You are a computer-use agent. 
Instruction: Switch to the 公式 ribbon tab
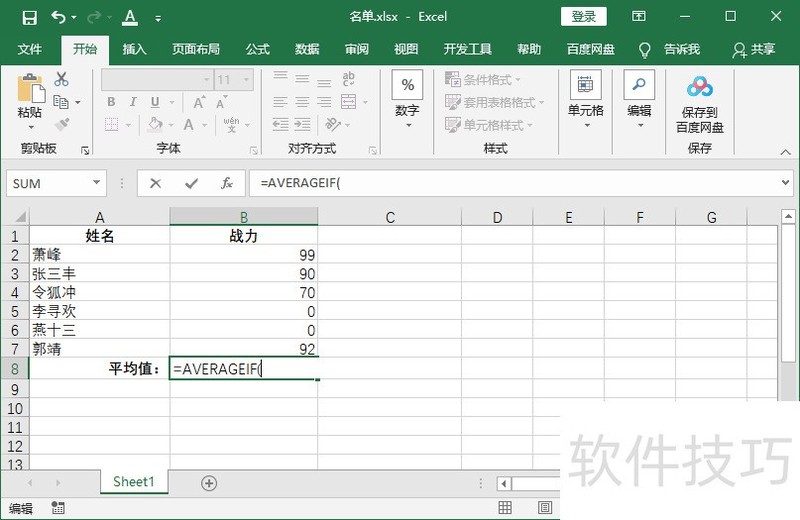pyautogui.click(x=257, y=49)
